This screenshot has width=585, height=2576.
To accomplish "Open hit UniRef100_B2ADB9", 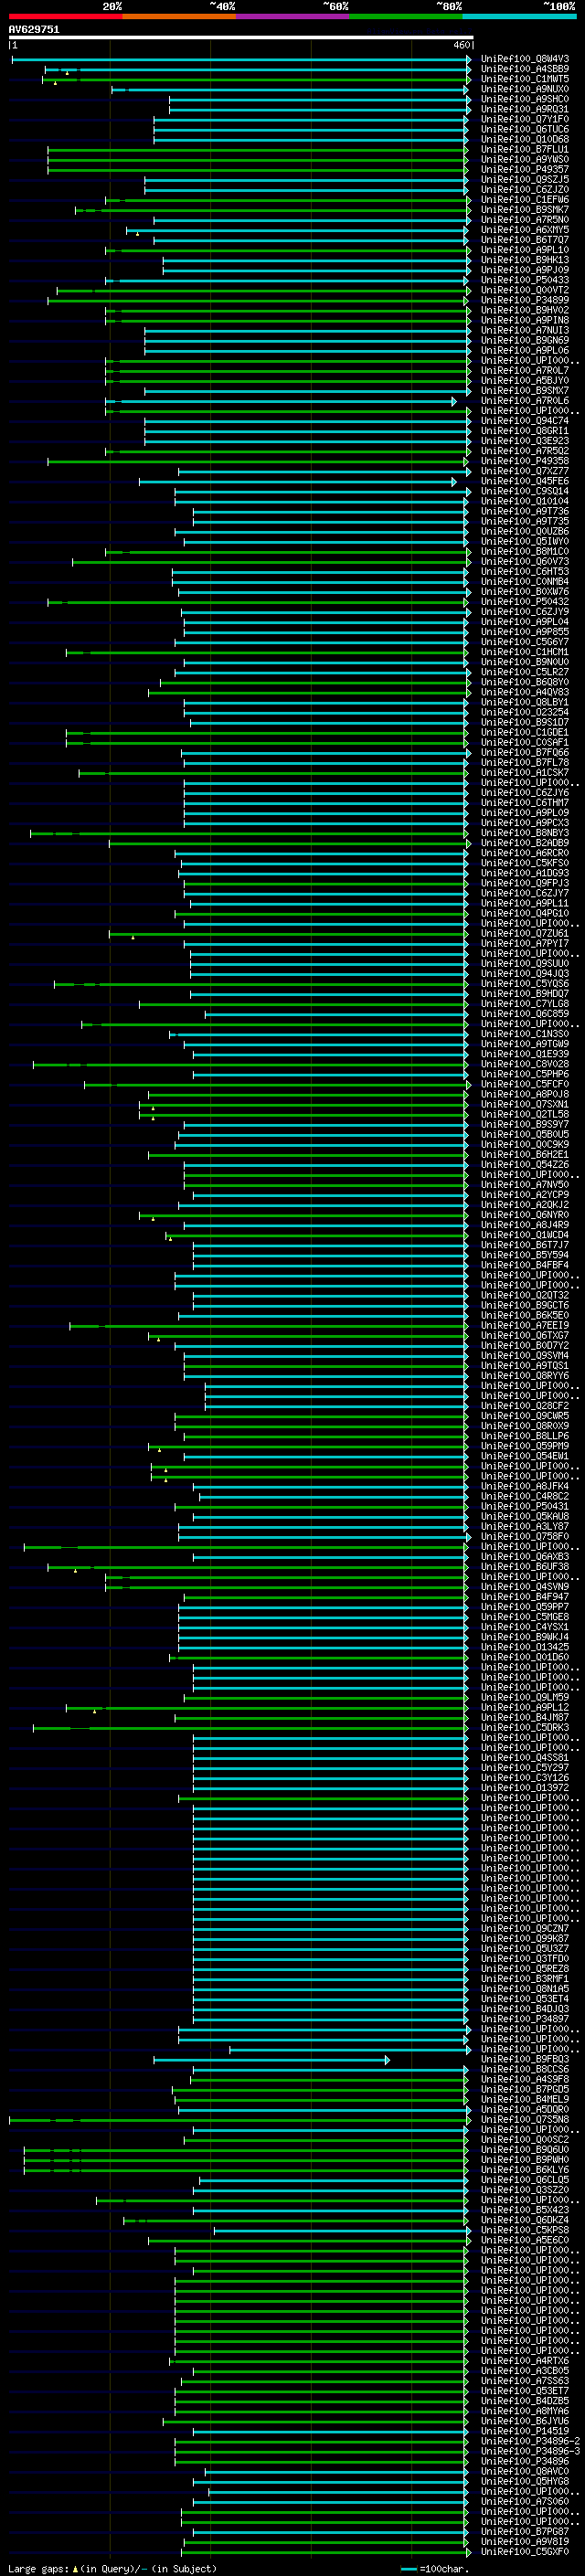I will (x=524, y=843).
